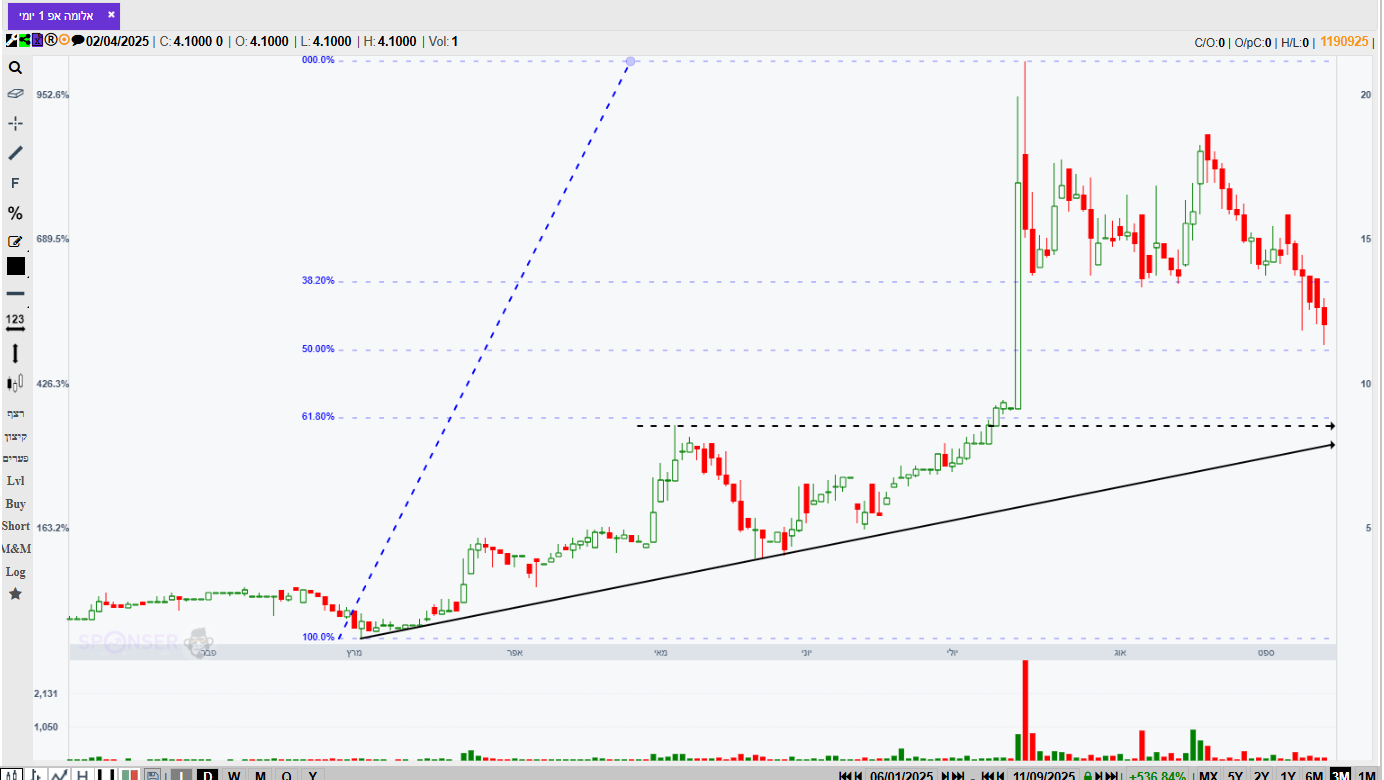Select the 5Y range button
The width and height of the screenshot is (1384, 780).
click(1235, 776)
